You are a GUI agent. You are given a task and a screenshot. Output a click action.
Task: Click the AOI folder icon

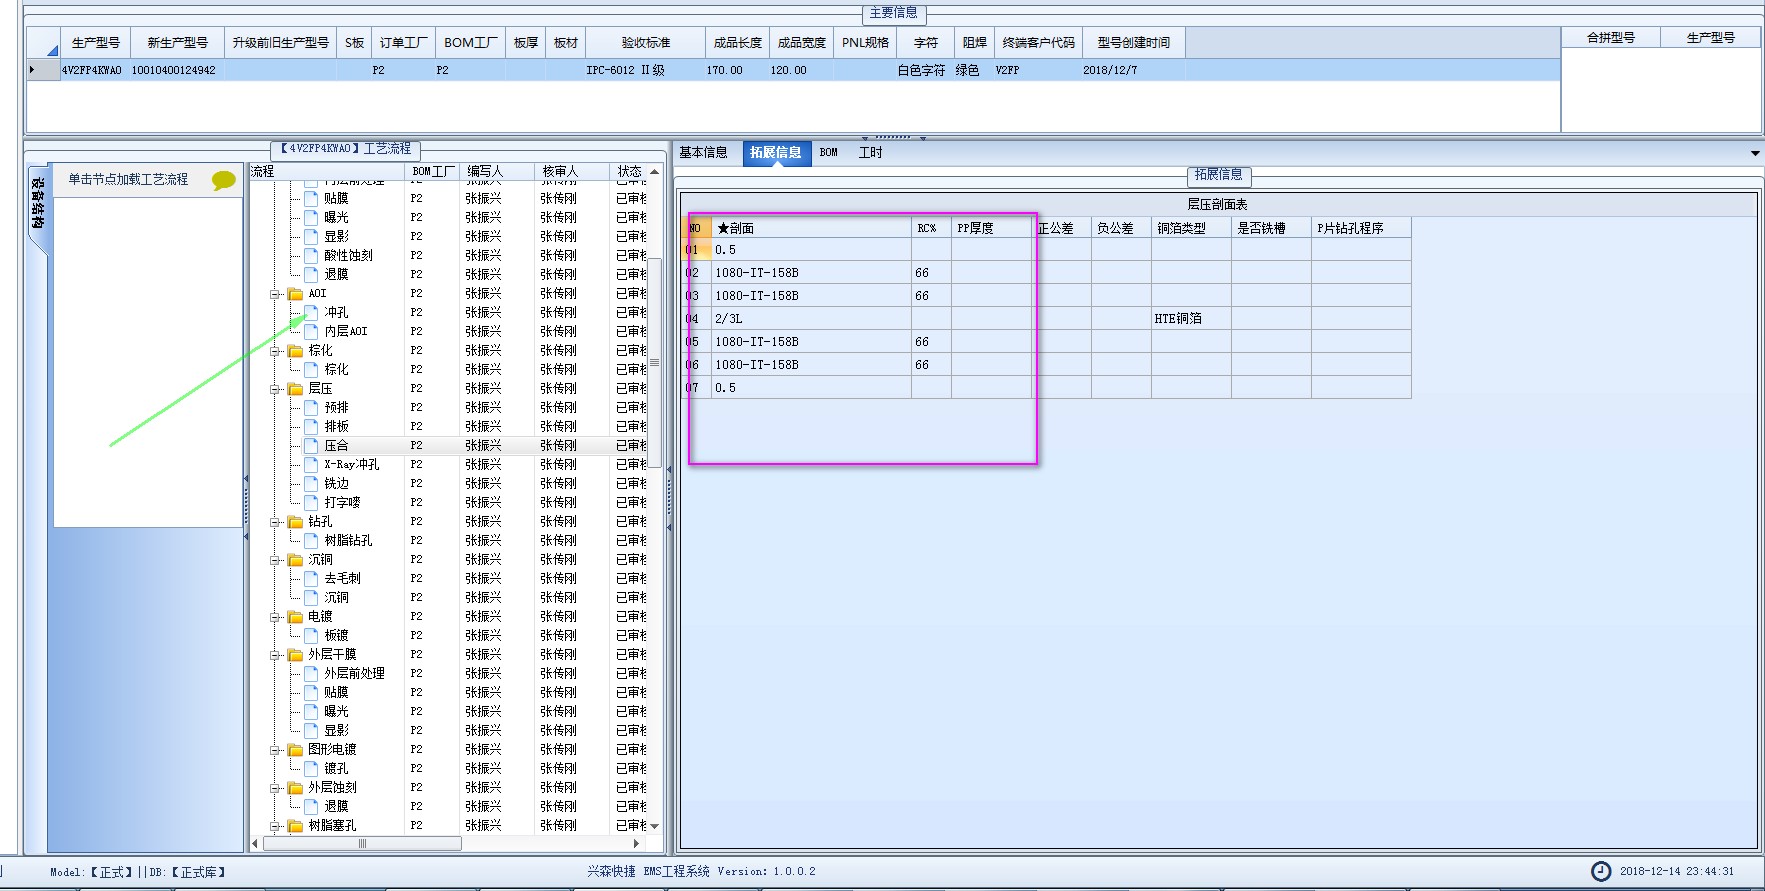(295, 294)
